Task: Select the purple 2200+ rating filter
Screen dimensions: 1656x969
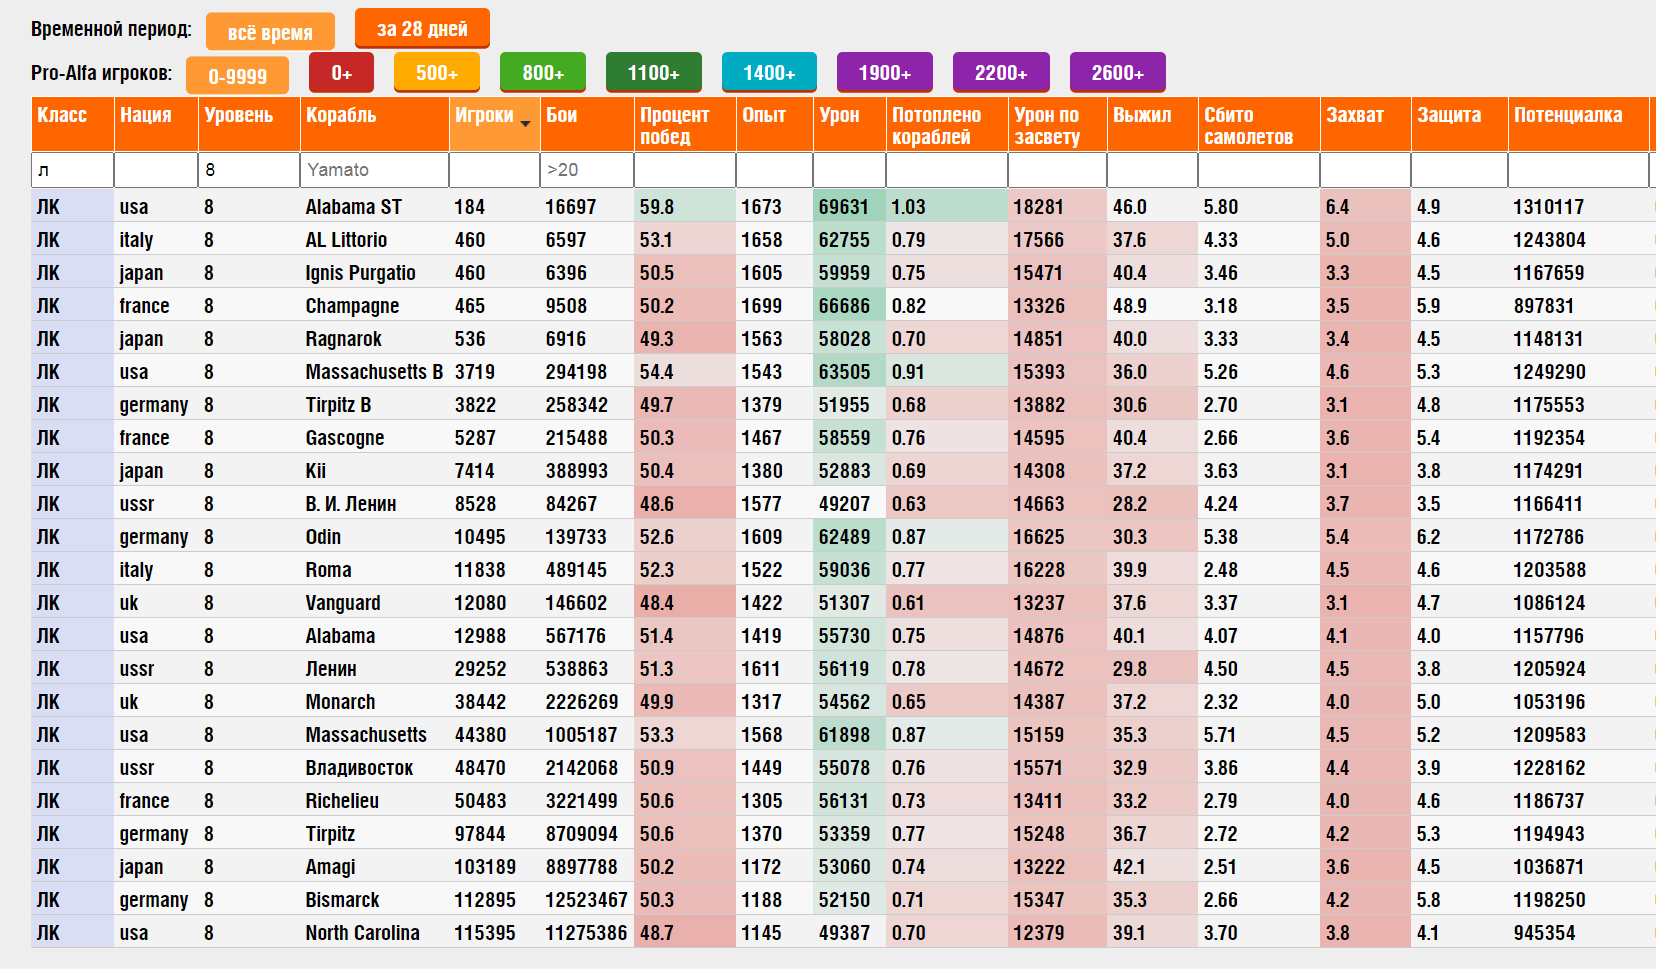Action: point(1001,73)
